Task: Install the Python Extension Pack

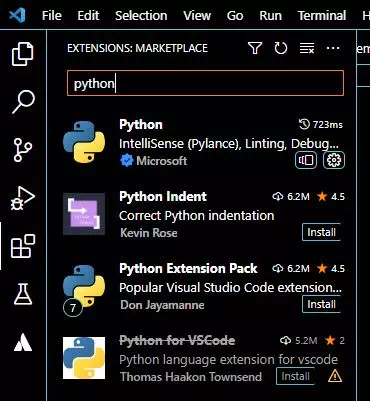Action: [321, 304]
